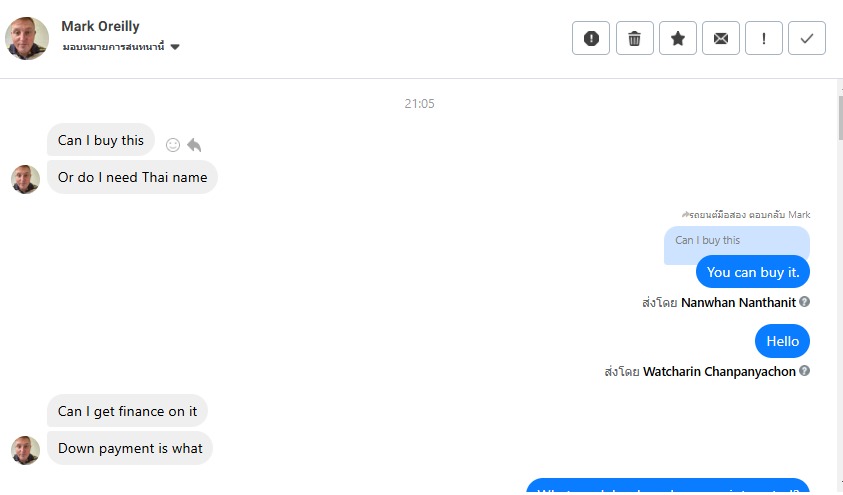The height and width of the screenshot is (495, 843).
Task: Mark conversation done with checkmark button
Action: pyautogui.click(x=807, y=38)
